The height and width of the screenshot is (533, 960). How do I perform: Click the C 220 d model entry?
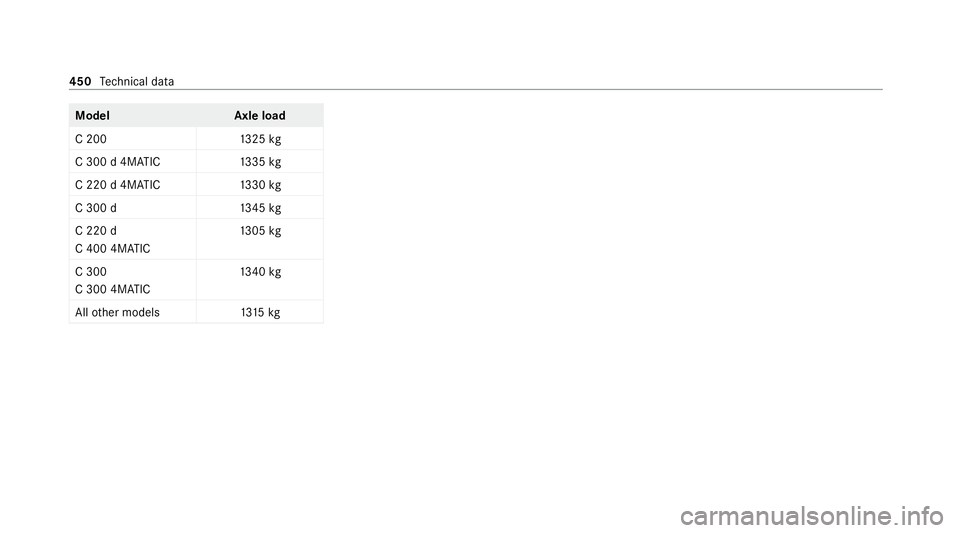(96, 231)
